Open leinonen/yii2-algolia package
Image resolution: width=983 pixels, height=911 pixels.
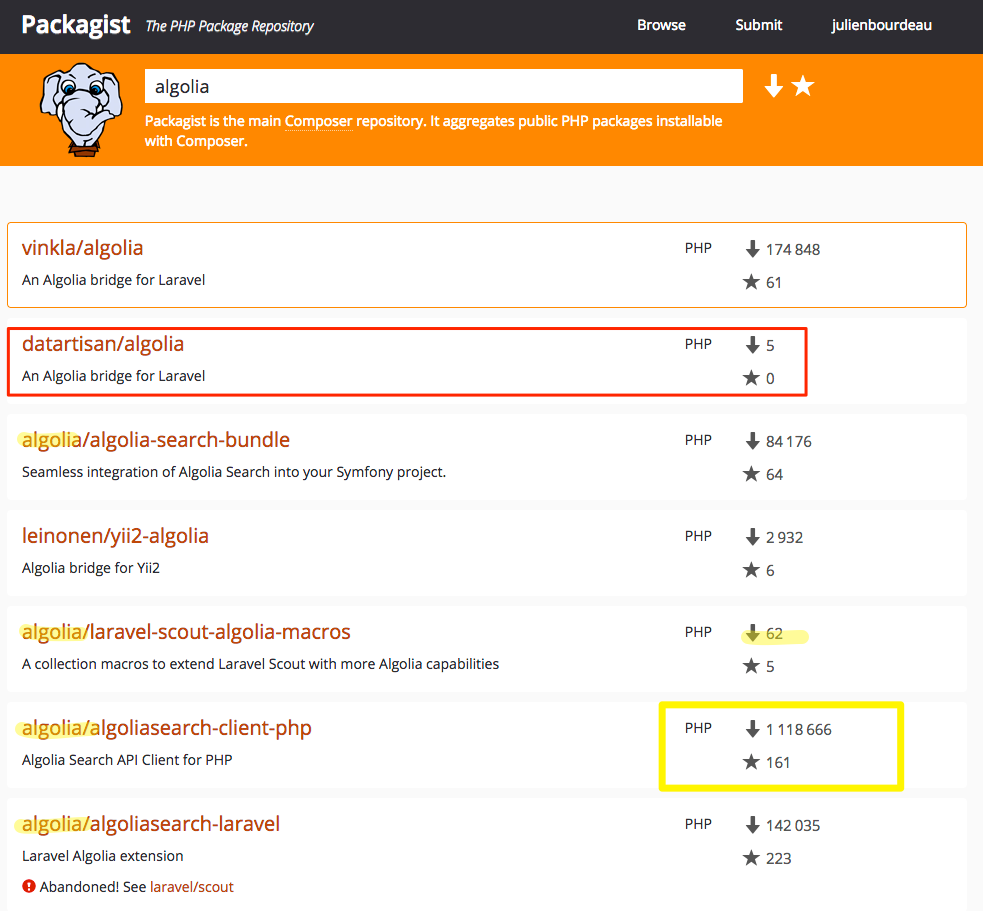(x=115, y=535)
